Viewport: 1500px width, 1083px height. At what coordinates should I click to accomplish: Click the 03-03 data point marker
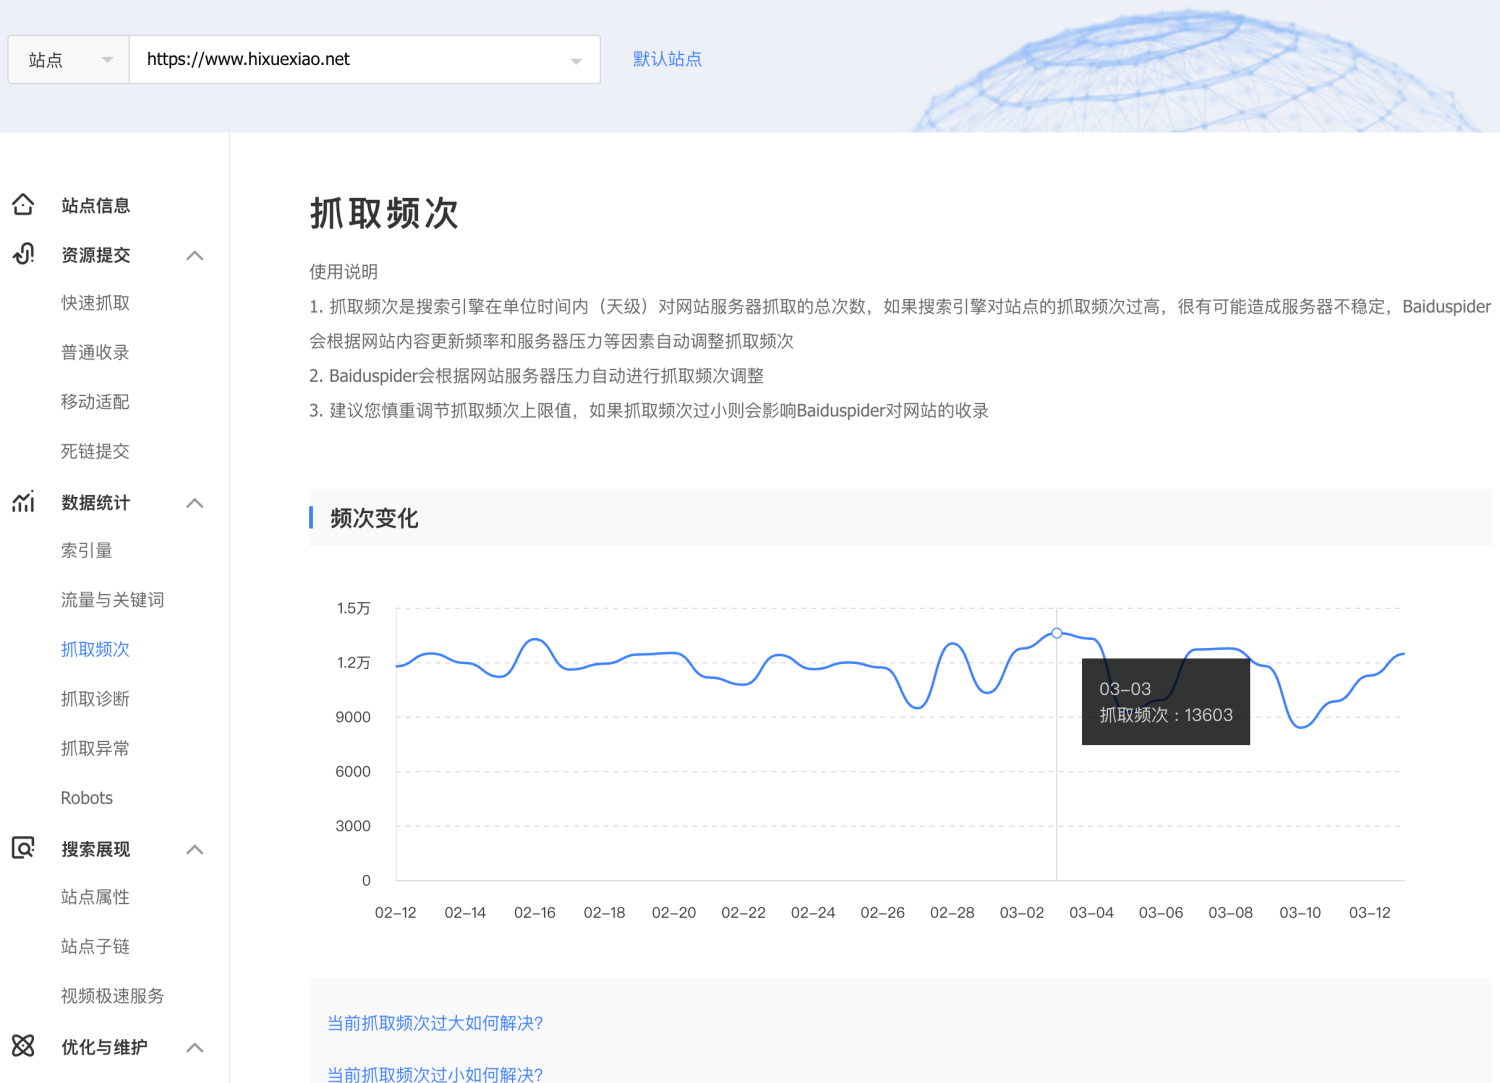(1057, 633)
